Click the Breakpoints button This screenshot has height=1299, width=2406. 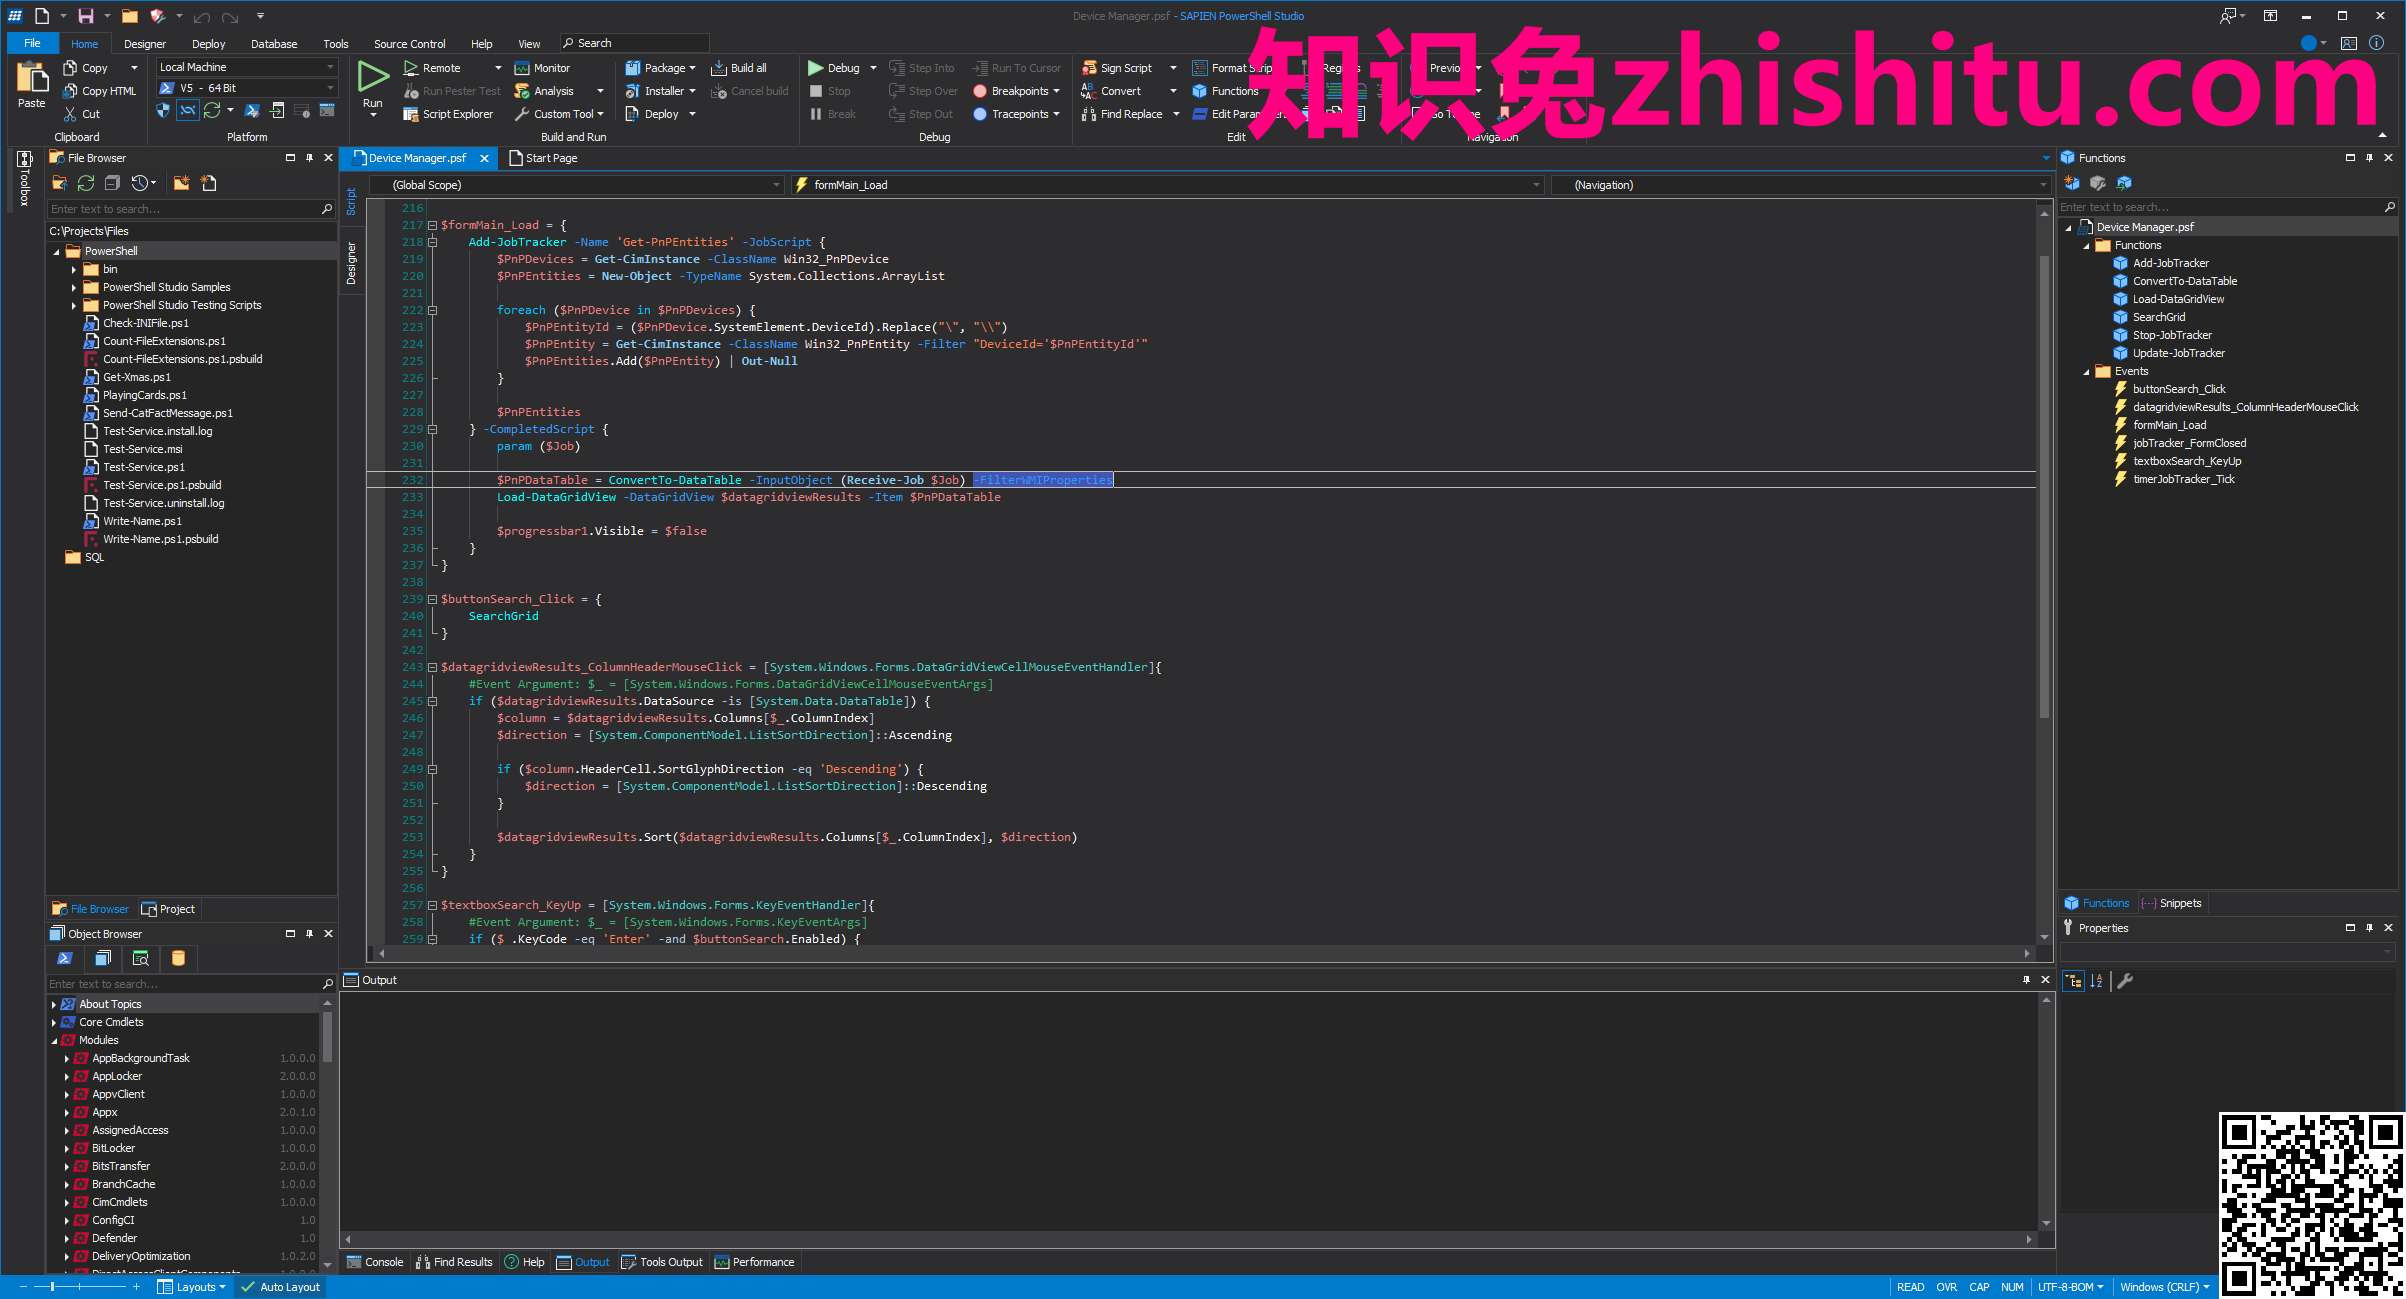click(1016, 91)
